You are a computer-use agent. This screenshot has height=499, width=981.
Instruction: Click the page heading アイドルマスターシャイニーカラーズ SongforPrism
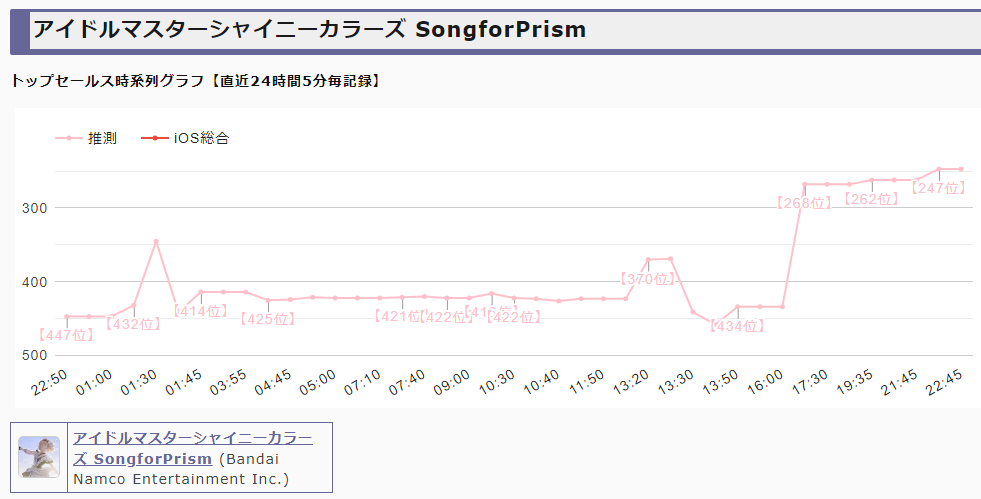click(309, 30)
